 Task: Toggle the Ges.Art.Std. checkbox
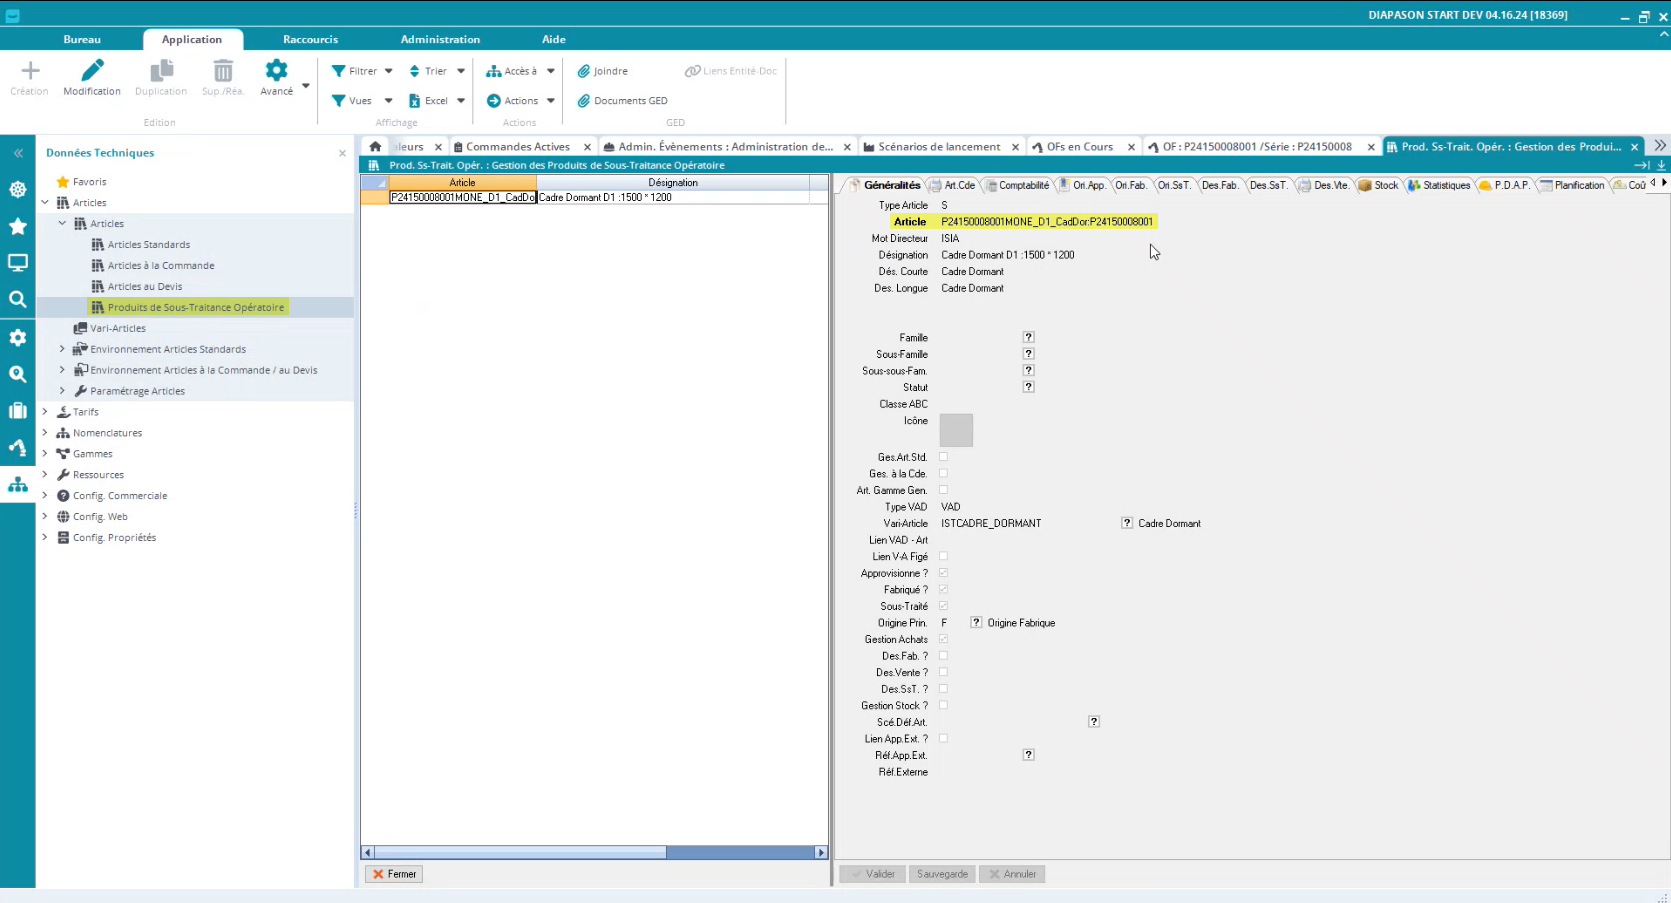tap(943, 457)
